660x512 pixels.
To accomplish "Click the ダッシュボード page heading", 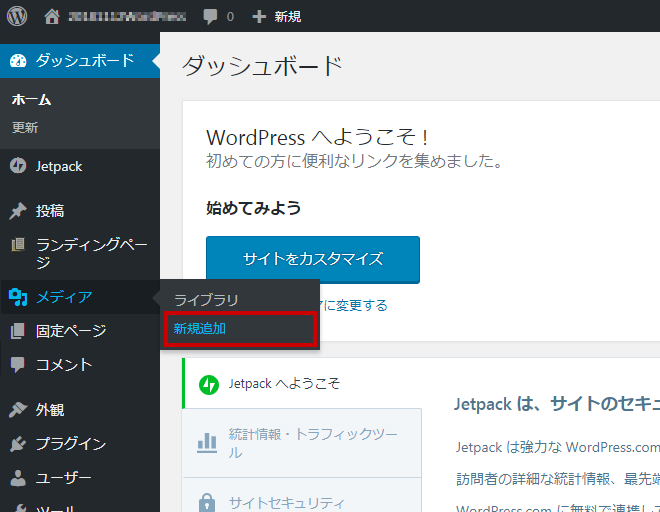I will click(262, 67).
